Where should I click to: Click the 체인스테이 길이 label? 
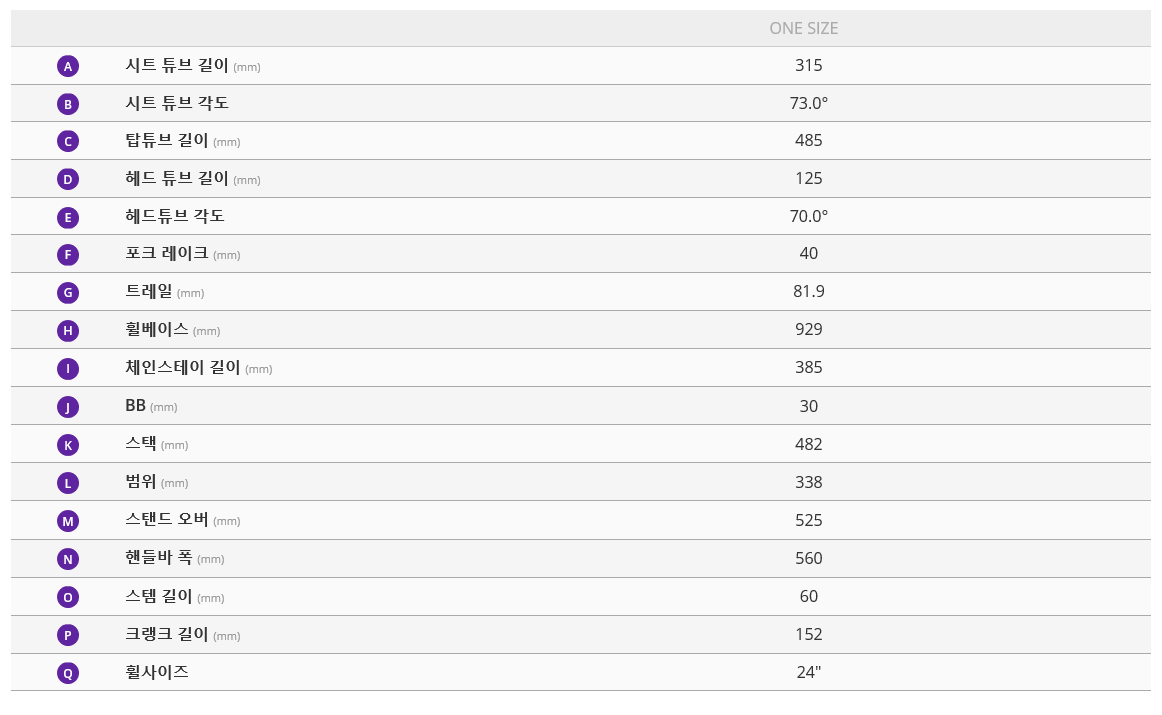(x=183, y=367)
